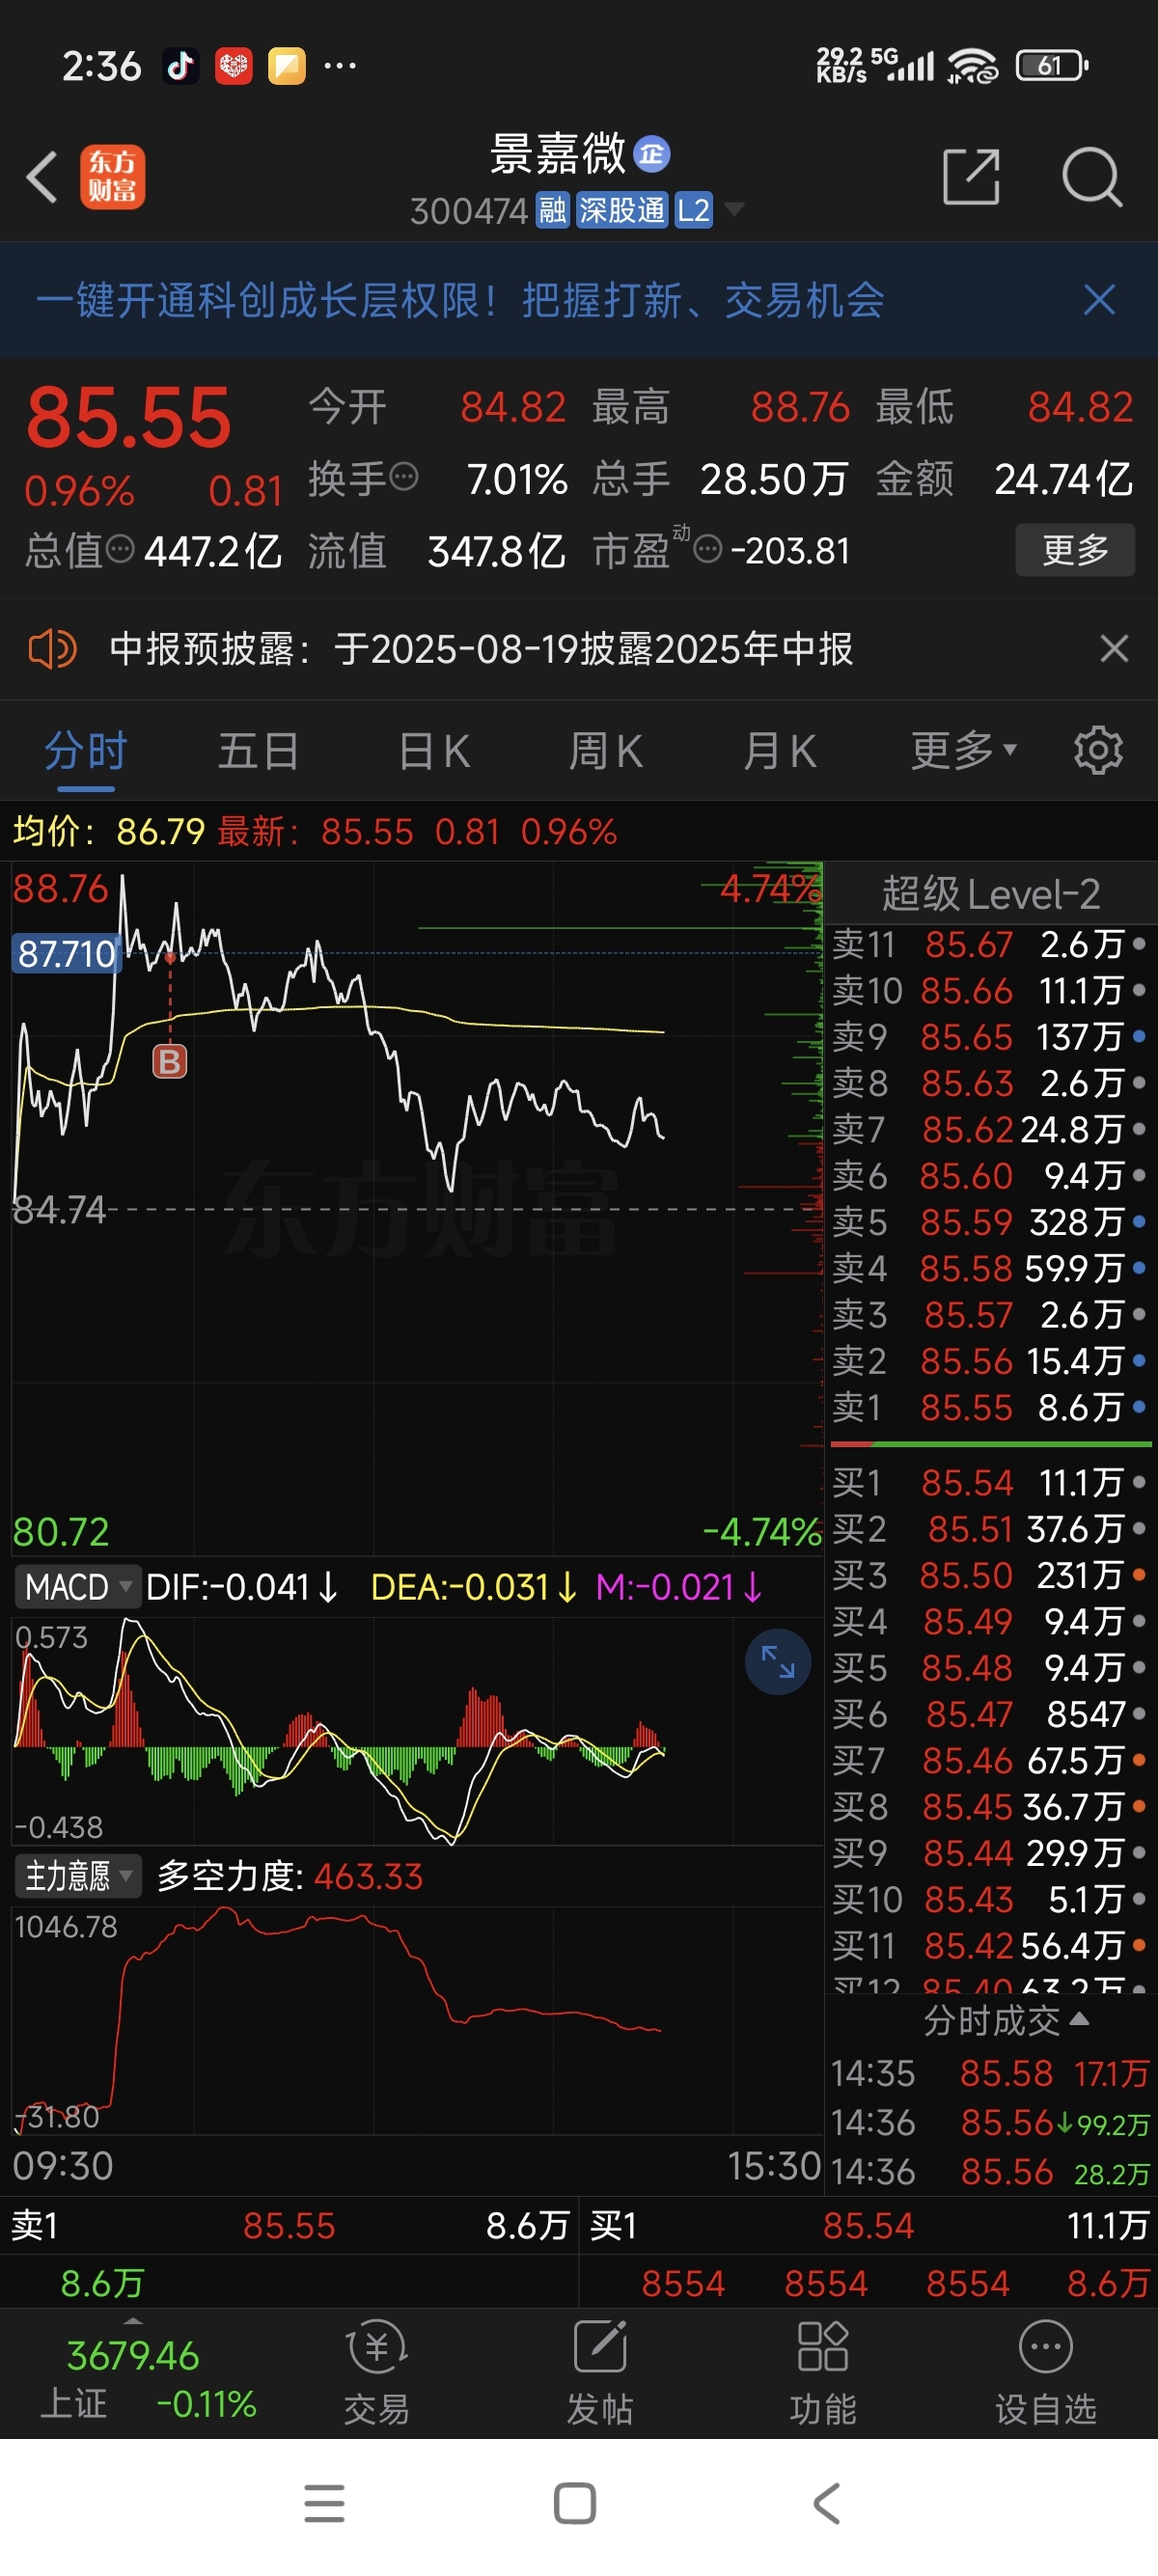Expand the stock code dropdown triangle

[x=734, y=209]
